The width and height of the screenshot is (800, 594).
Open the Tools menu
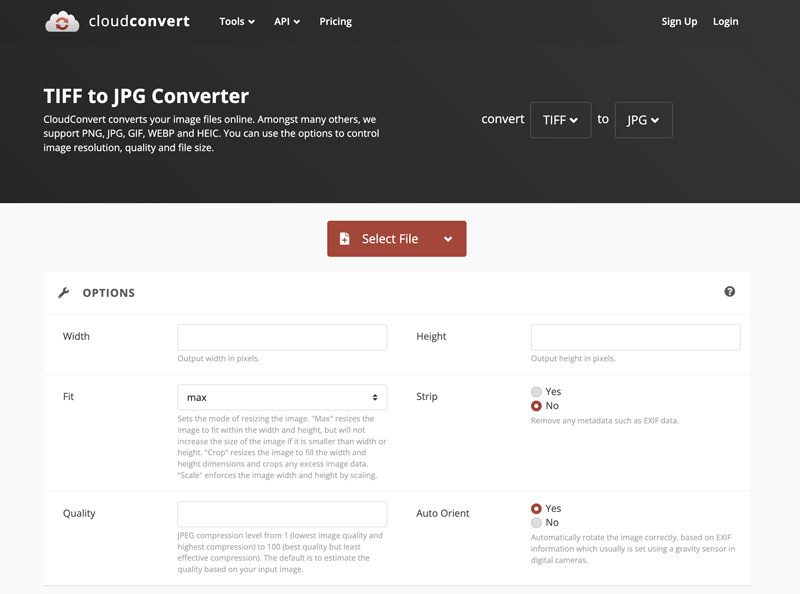tap(237, 21)
